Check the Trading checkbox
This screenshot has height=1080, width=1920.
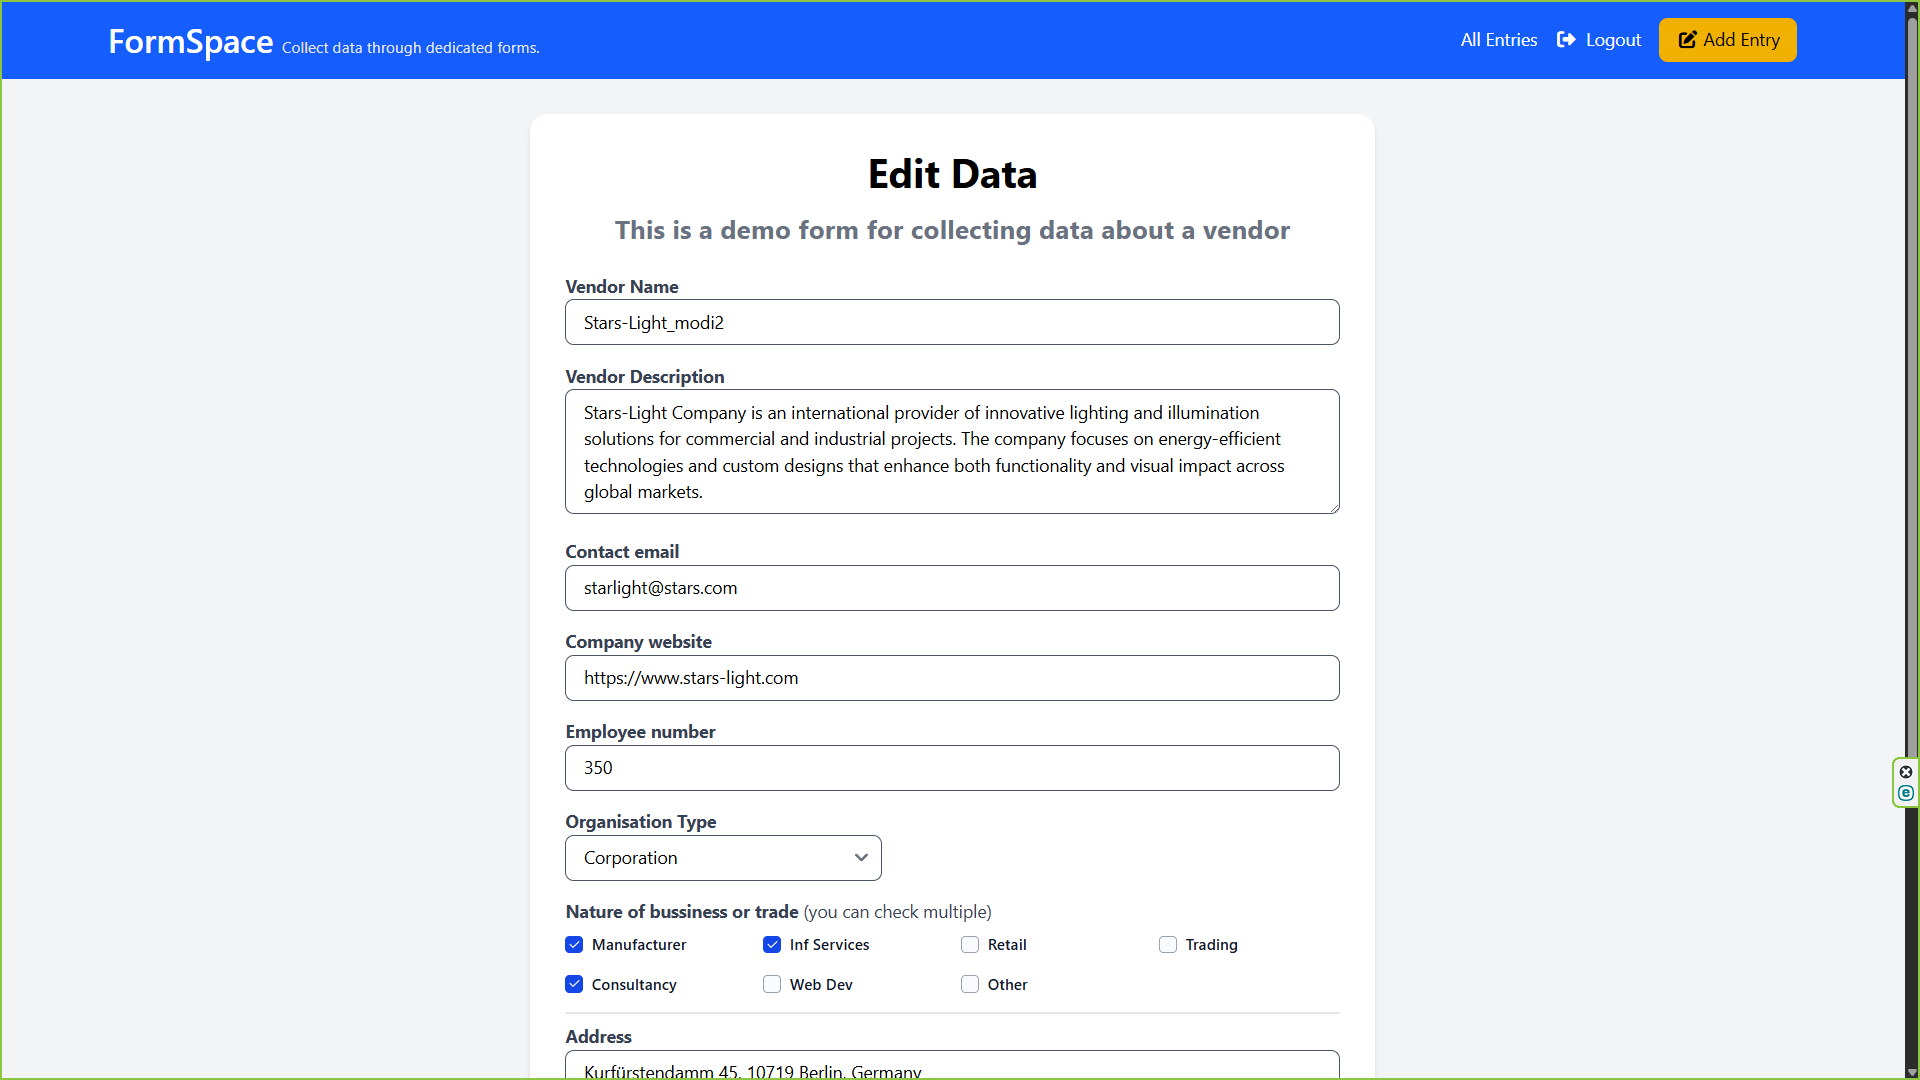1168,945
